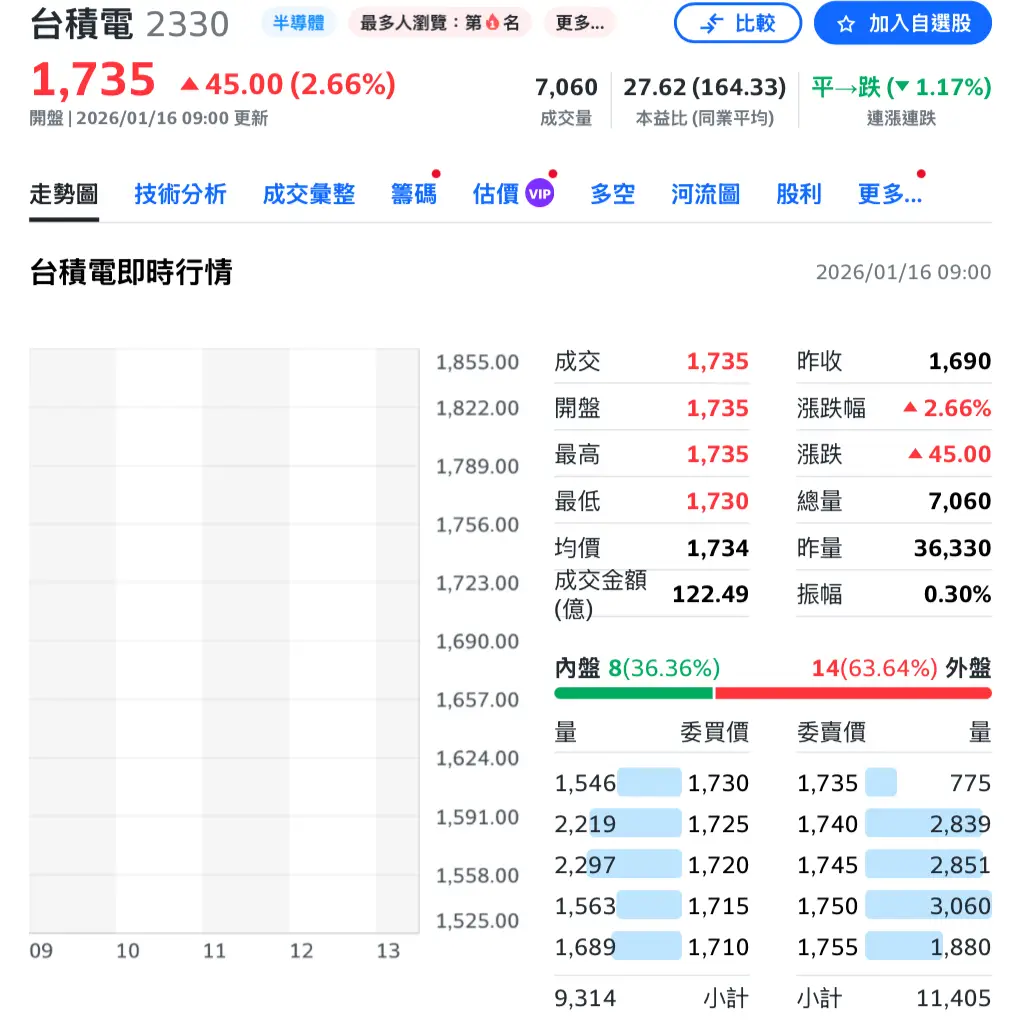The height and width of the screenshot is (1022, 1021).
Task: Expand the 更多... item in tab bar
Action: point(889,194)
